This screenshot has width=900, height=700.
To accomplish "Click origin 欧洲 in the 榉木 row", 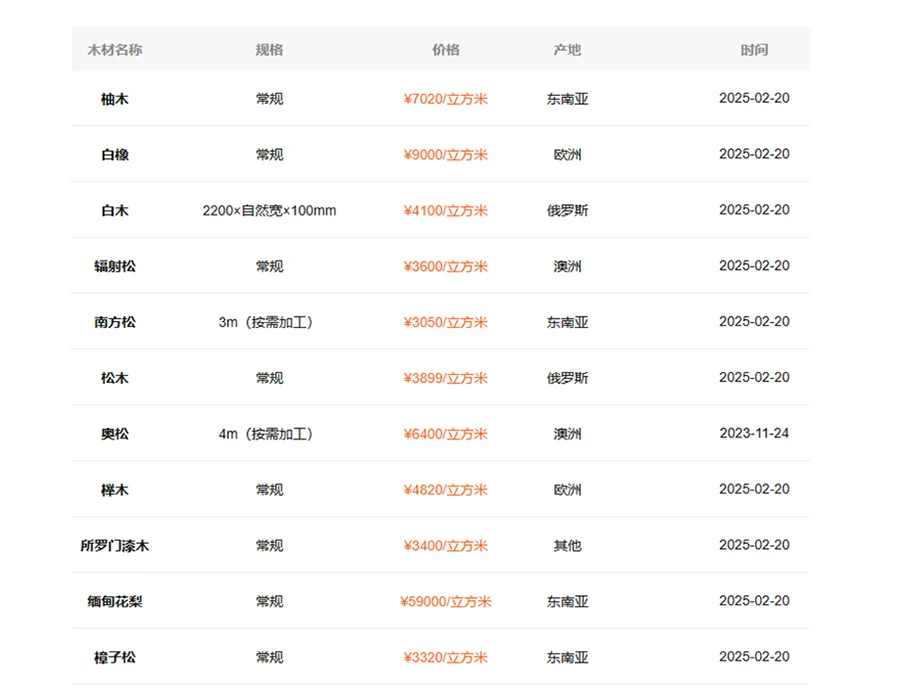I will [567, 489].
